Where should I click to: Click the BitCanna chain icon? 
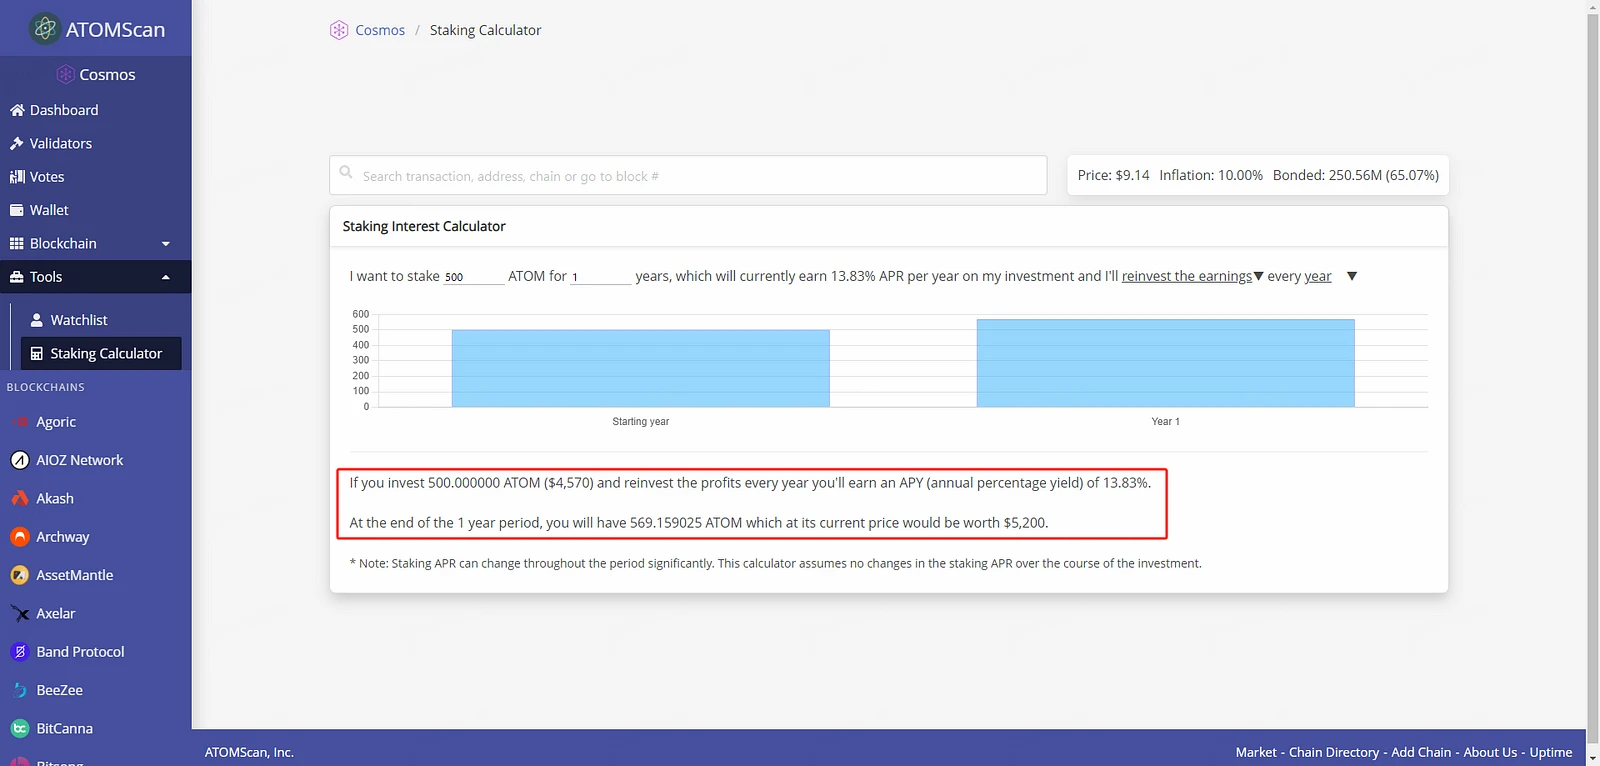click(19, 728)
